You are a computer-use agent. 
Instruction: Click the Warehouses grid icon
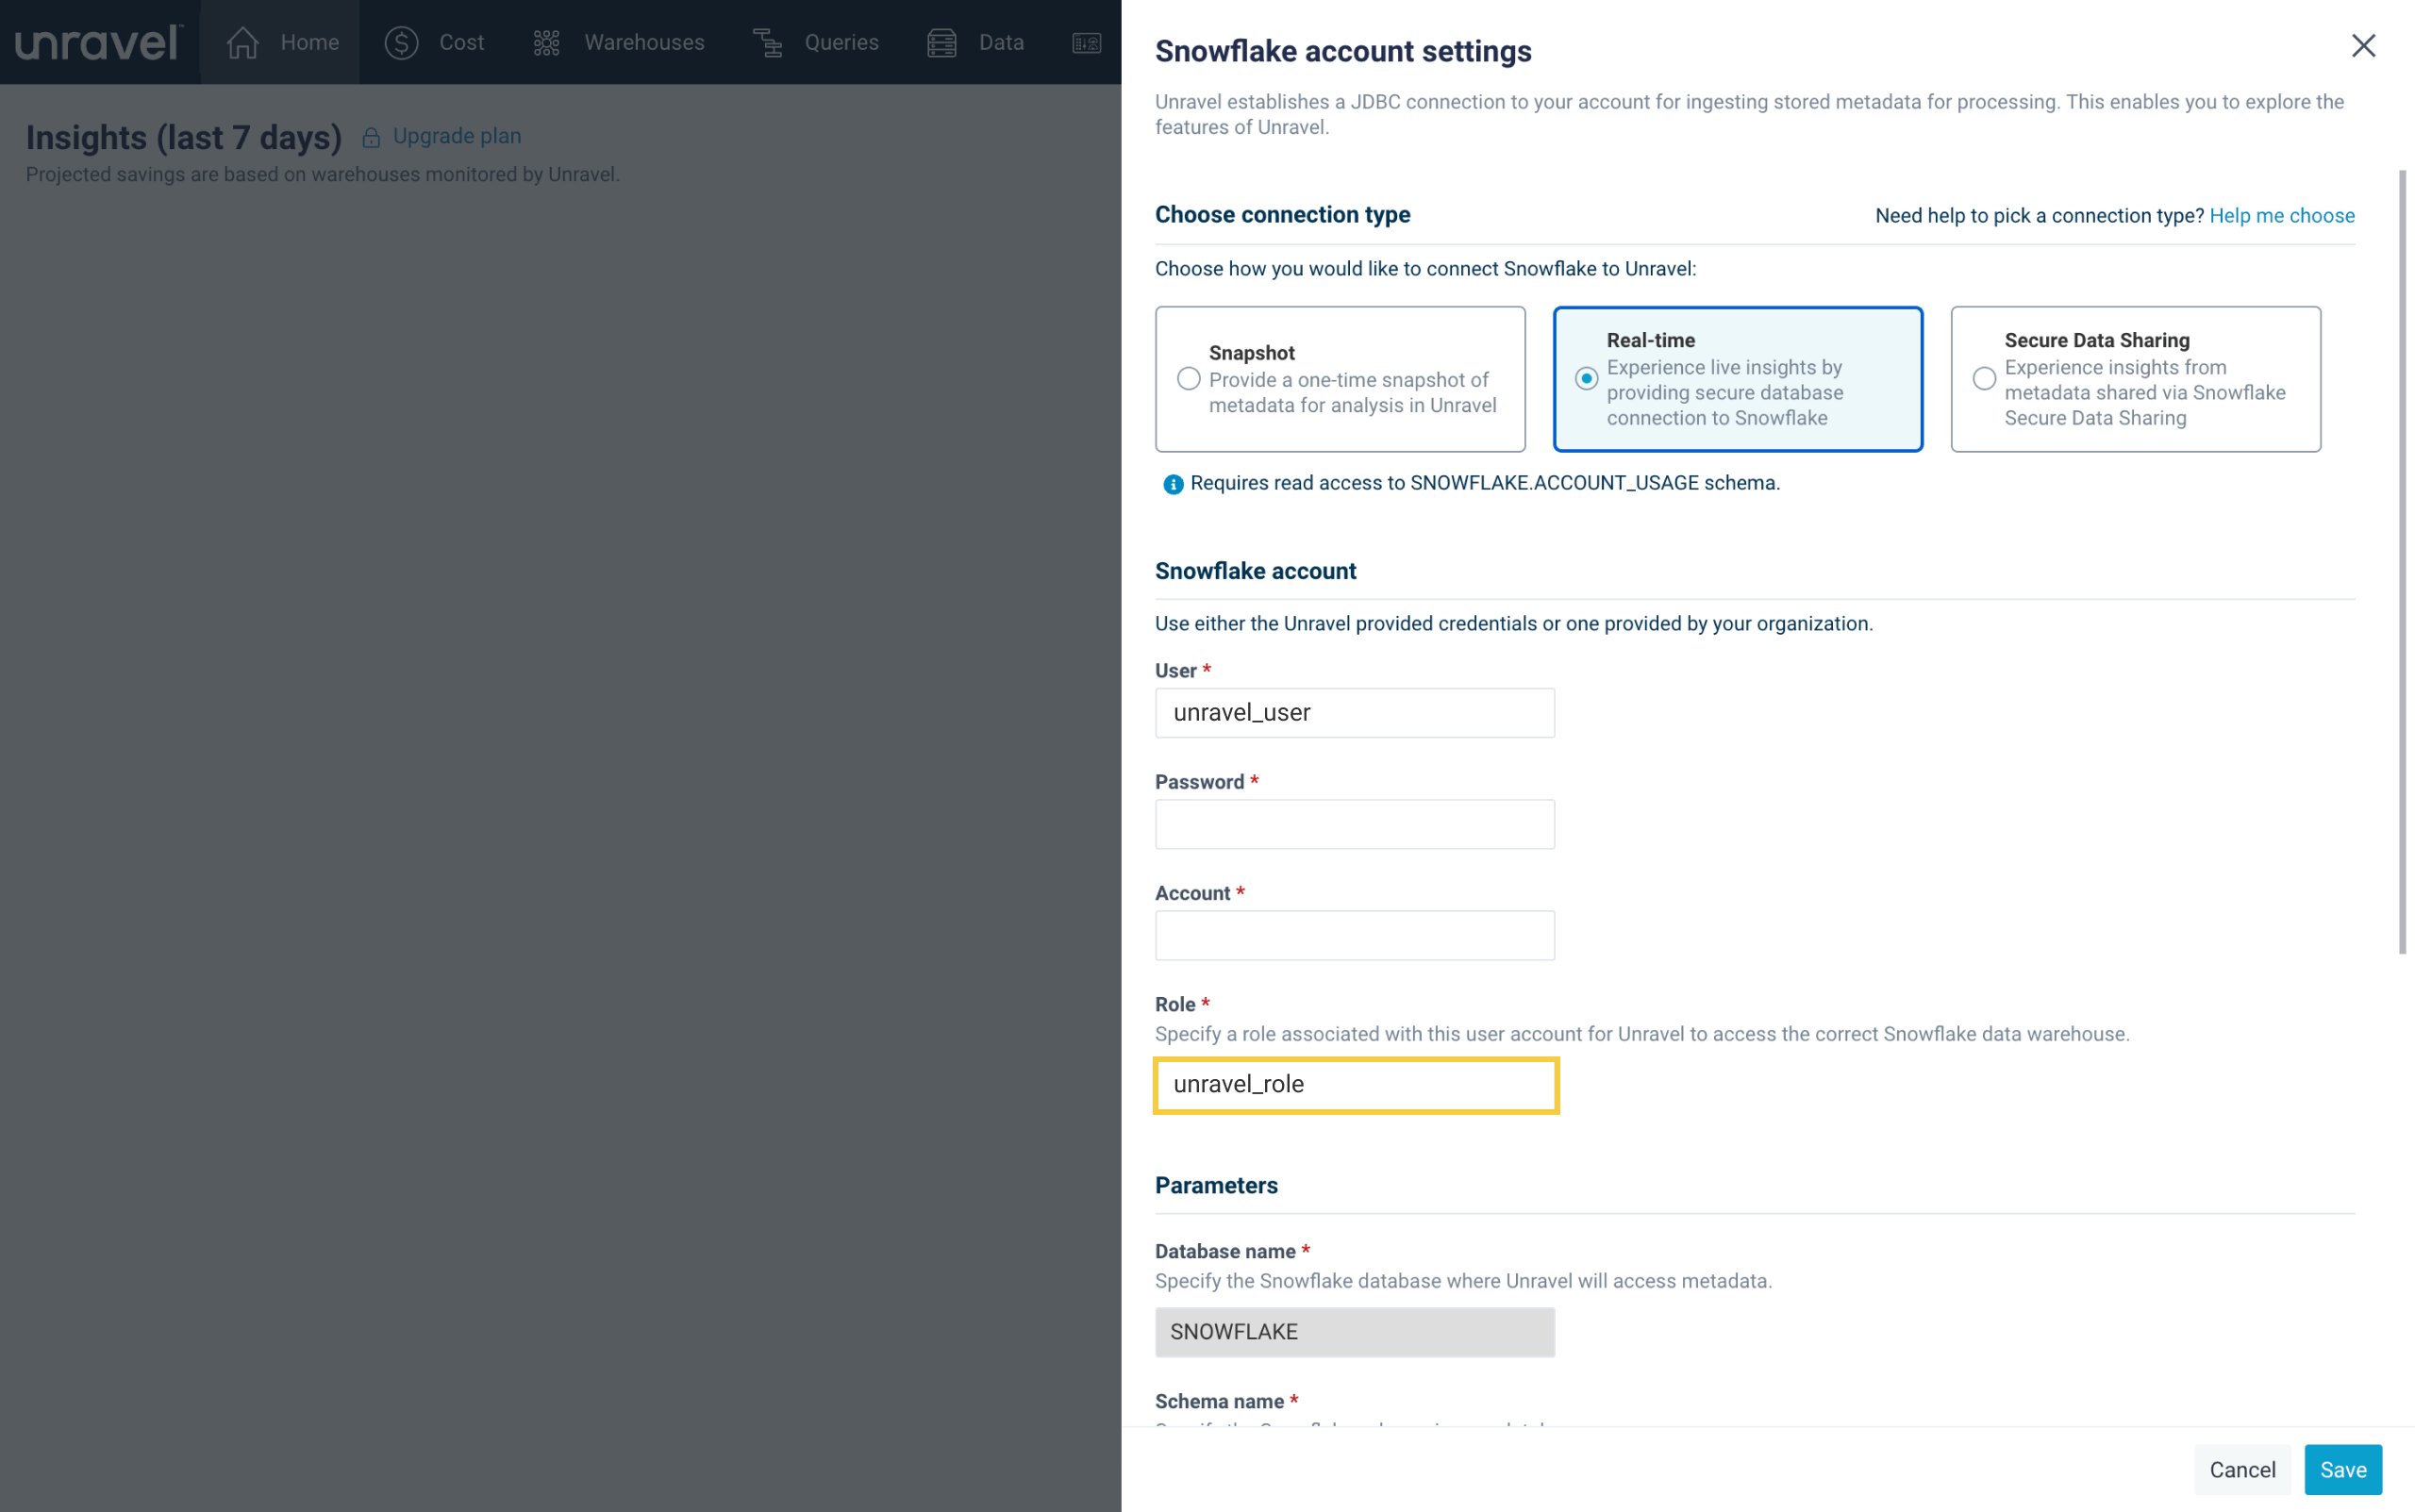click(546, 42)
